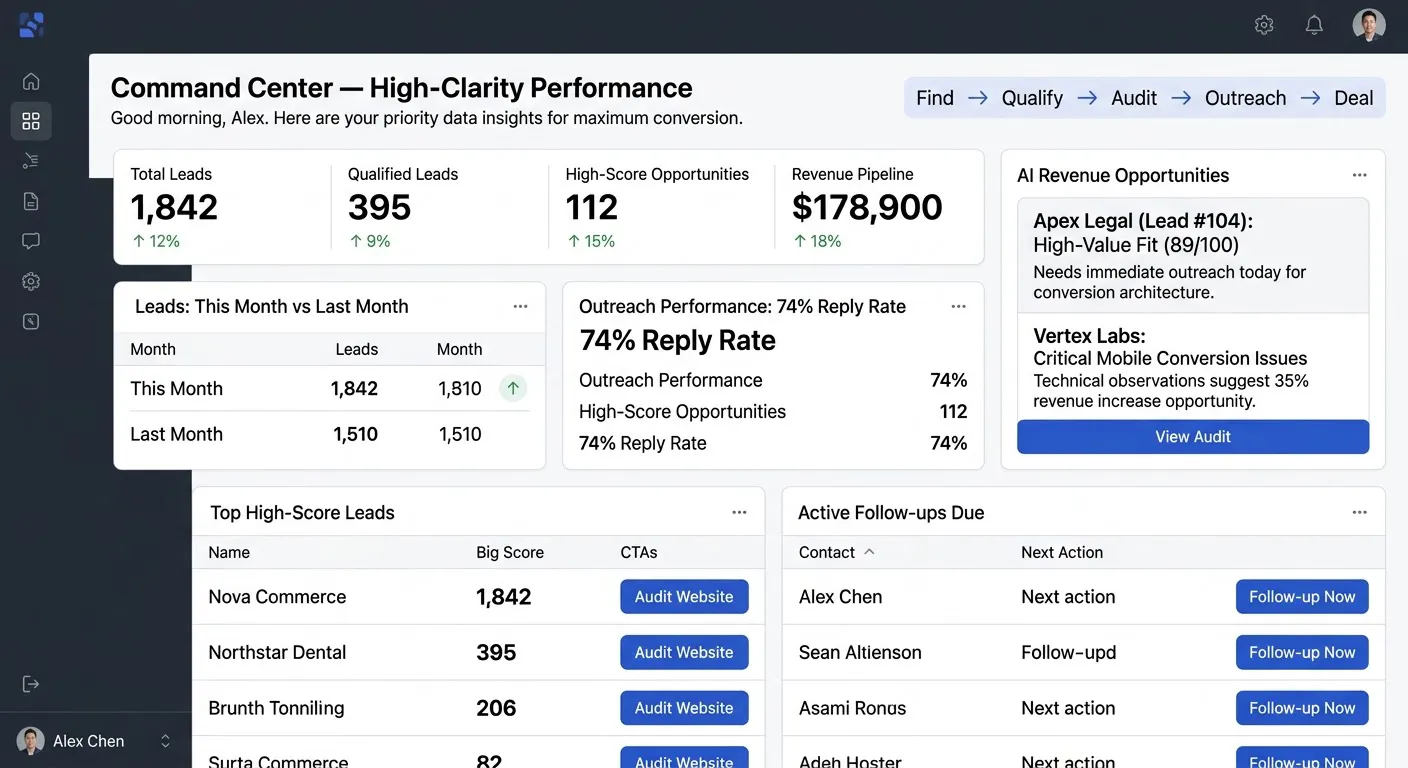Expand the Alex Chen account switcher chevron
The width and height of the screenshot is (1408, 768).
click(166, 741)
